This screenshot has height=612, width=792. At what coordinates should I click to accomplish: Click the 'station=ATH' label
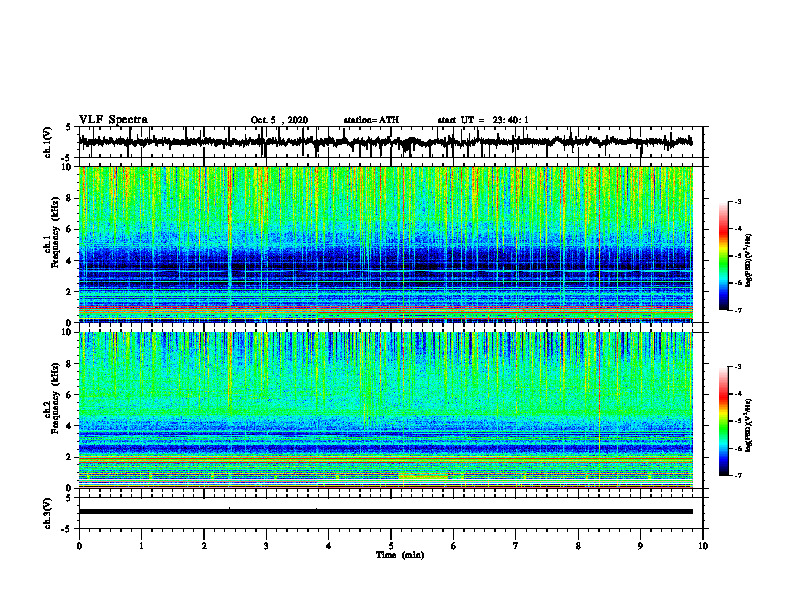[371, 120]
